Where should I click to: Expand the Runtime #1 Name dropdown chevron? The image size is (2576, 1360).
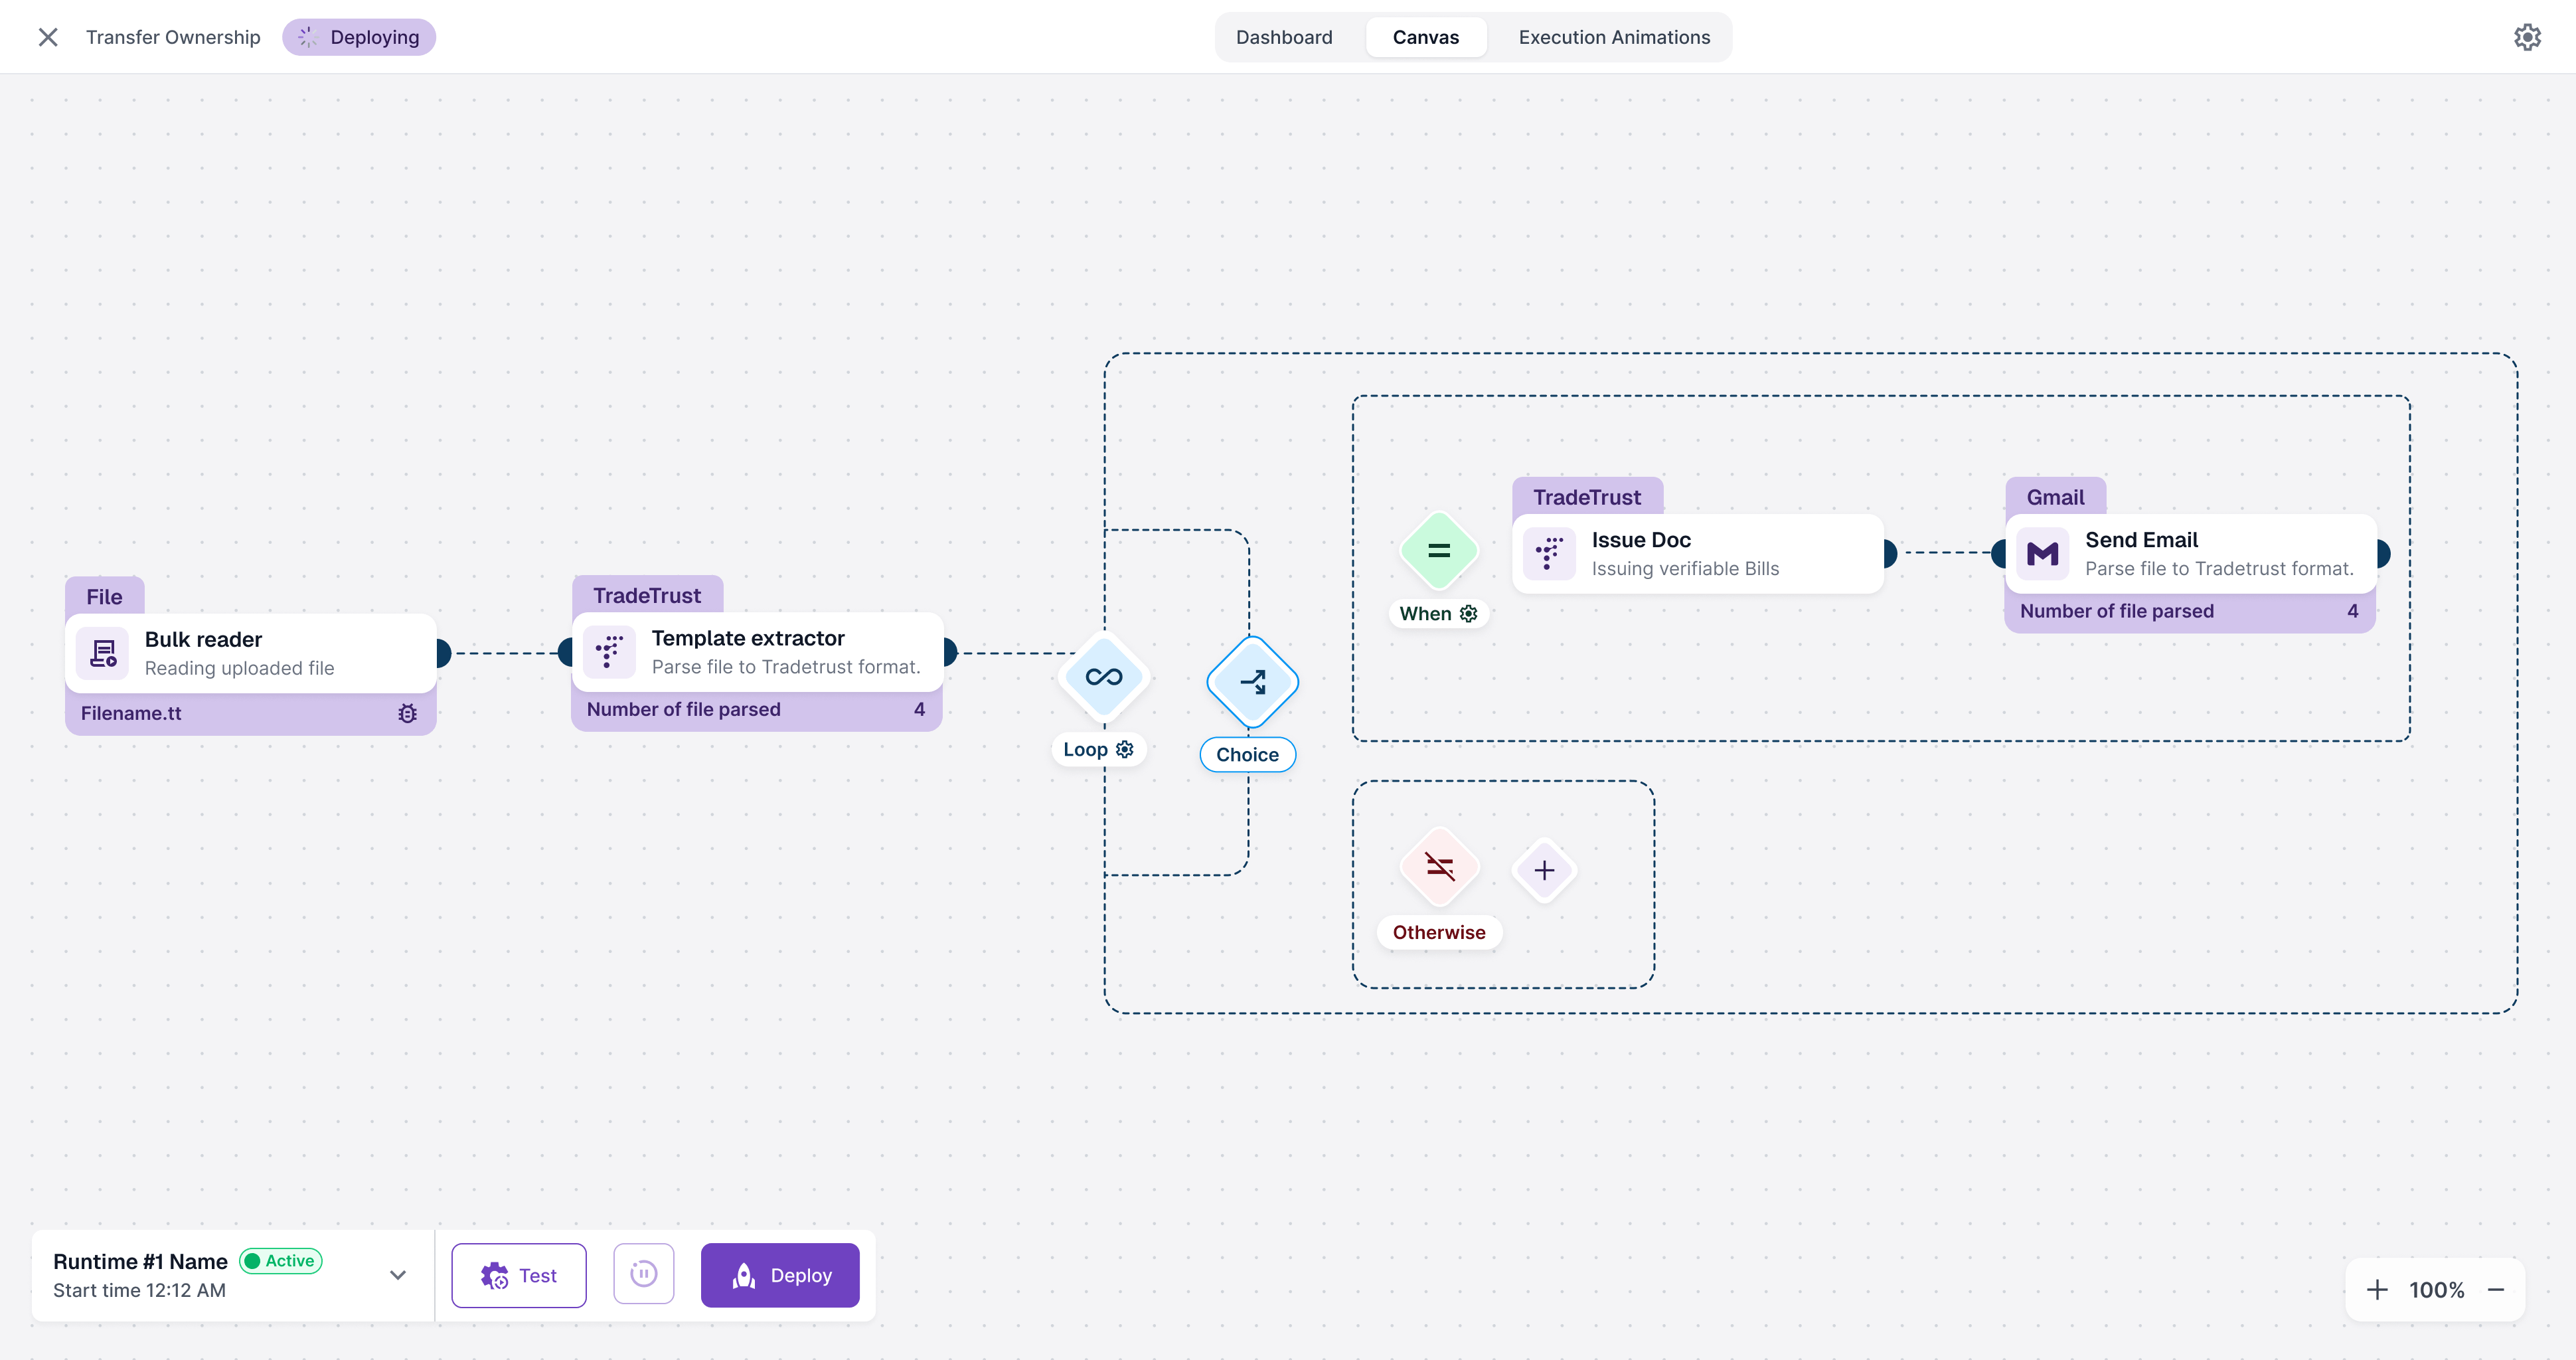(x=398, y=1275)
